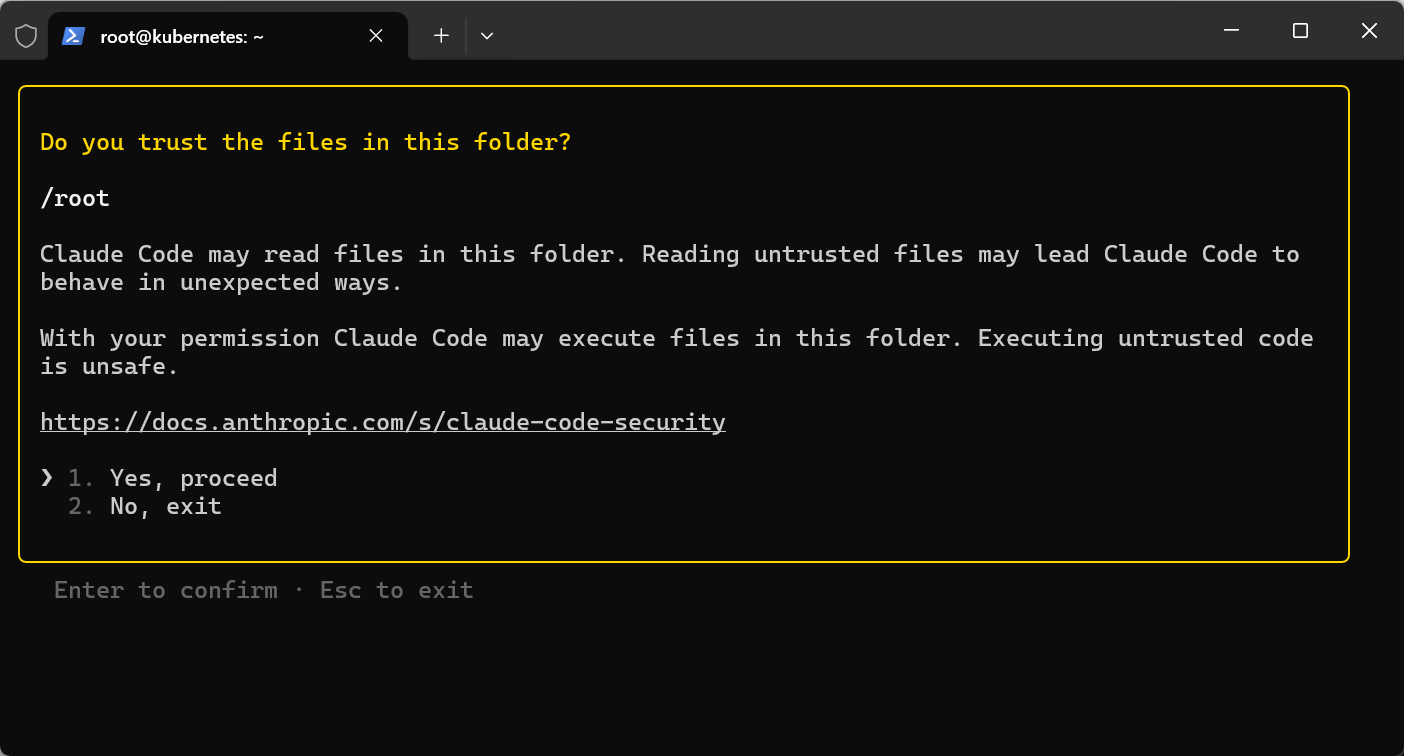Minimize the terminal window
Image resolution: width=1404 pixels, height=756 pixels.
coord(1232,31)
